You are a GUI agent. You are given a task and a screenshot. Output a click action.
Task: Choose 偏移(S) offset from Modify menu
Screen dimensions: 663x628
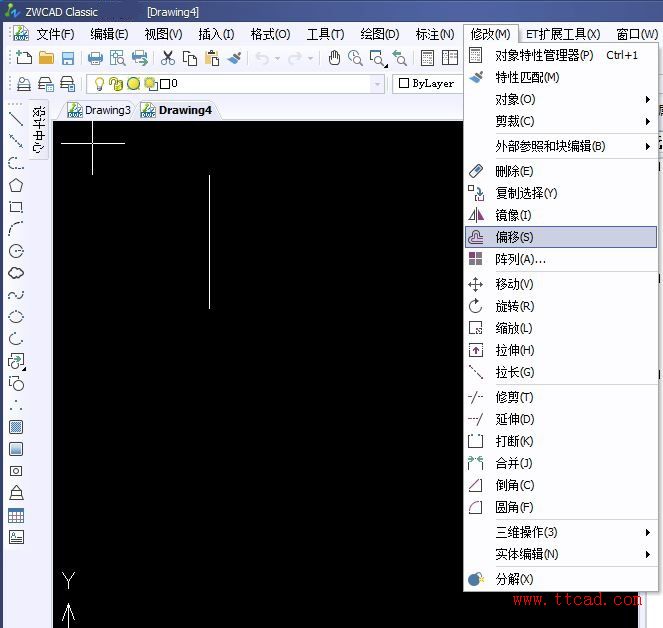[561, 237]
